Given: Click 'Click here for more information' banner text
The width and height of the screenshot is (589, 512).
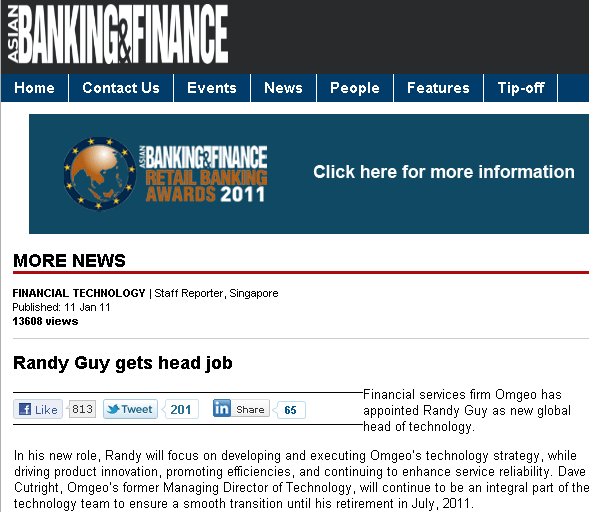Looking at the screenshot, I should click(x=444, y=172).
